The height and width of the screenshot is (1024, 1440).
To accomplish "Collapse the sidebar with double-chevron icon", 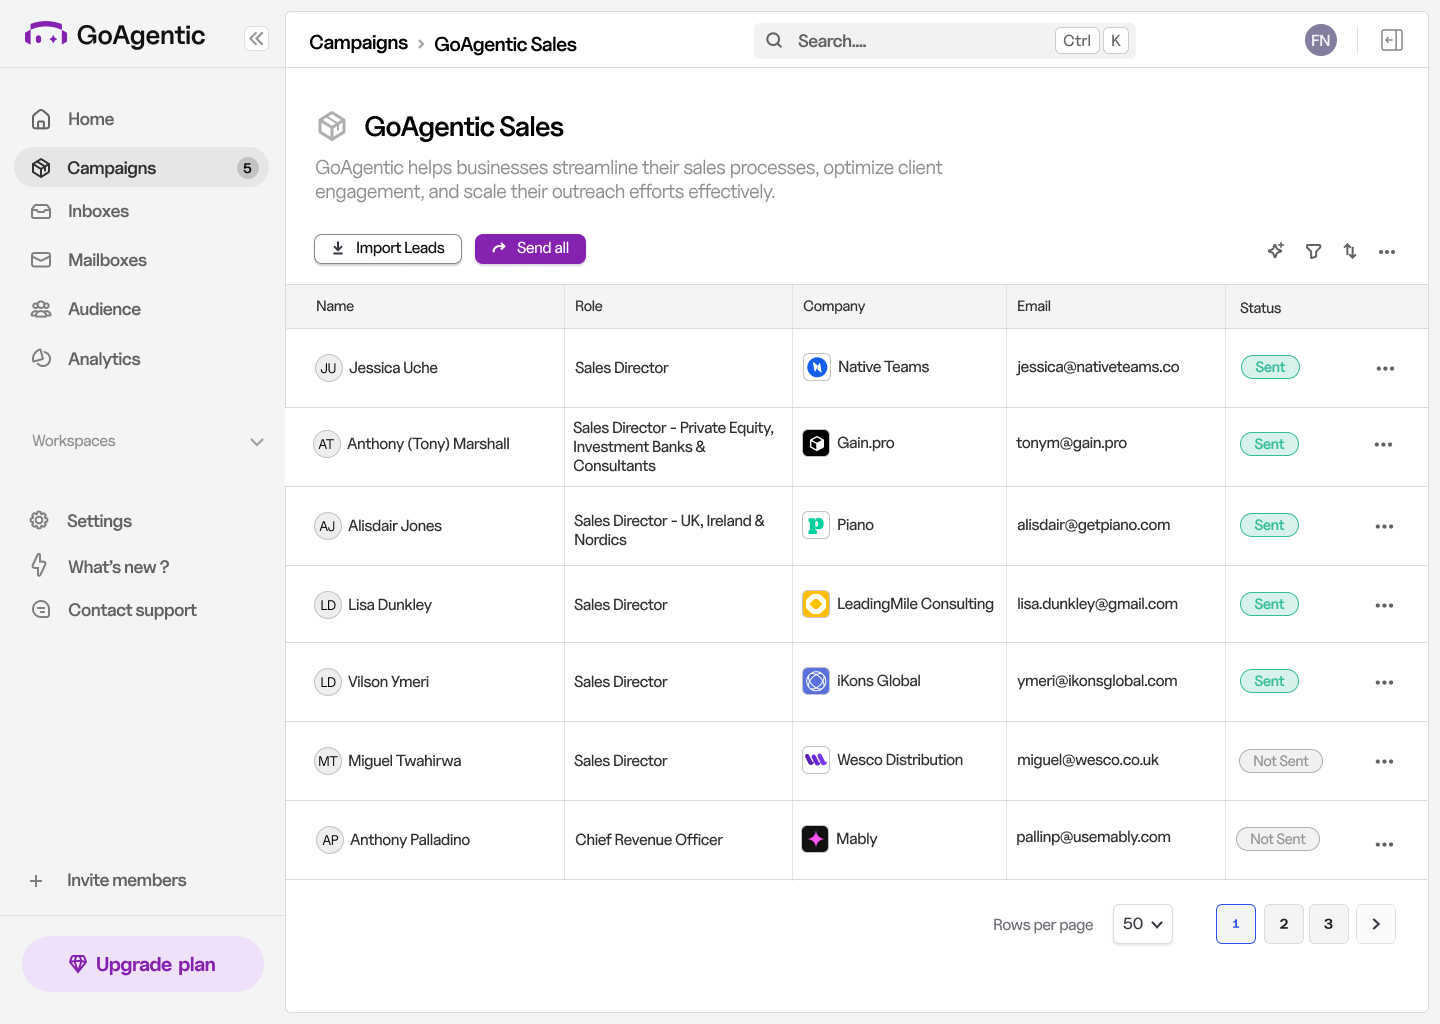I will (257, 39).
